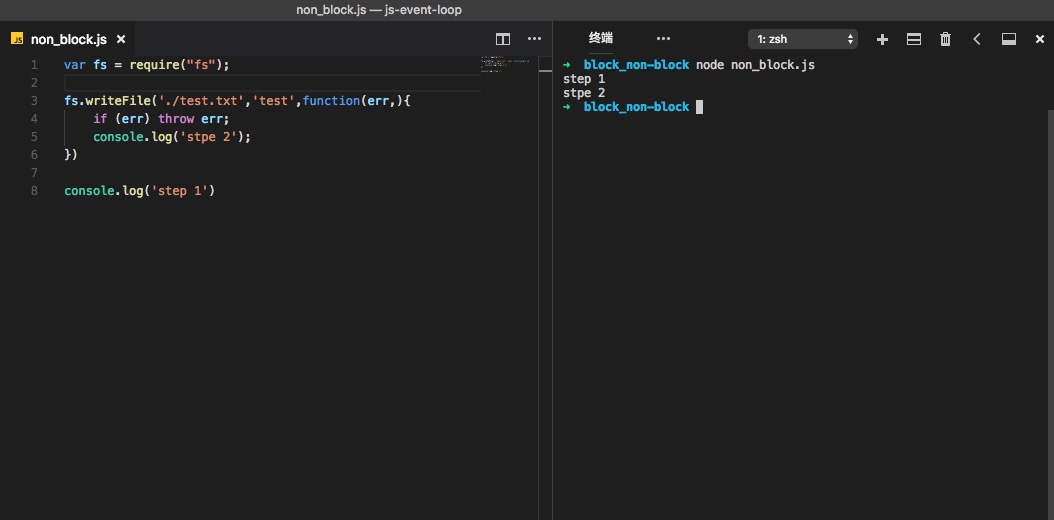
Task: Click the 'step 1' terminal output line
Action: pos(584,79)
